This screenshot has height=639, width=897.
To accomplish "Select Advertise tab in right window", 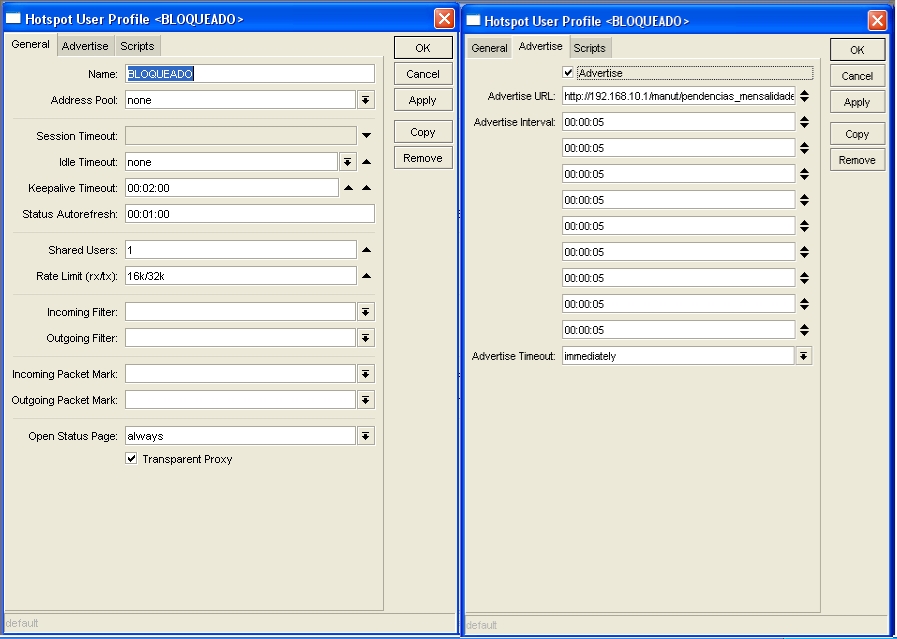I will (x=540, y=47).
